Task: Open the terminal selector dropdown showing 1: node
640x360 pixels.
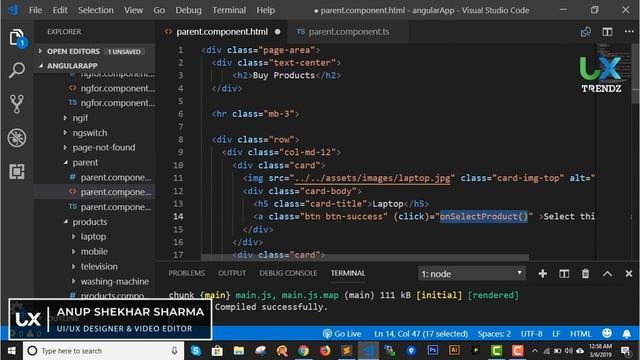Action: 471,274
